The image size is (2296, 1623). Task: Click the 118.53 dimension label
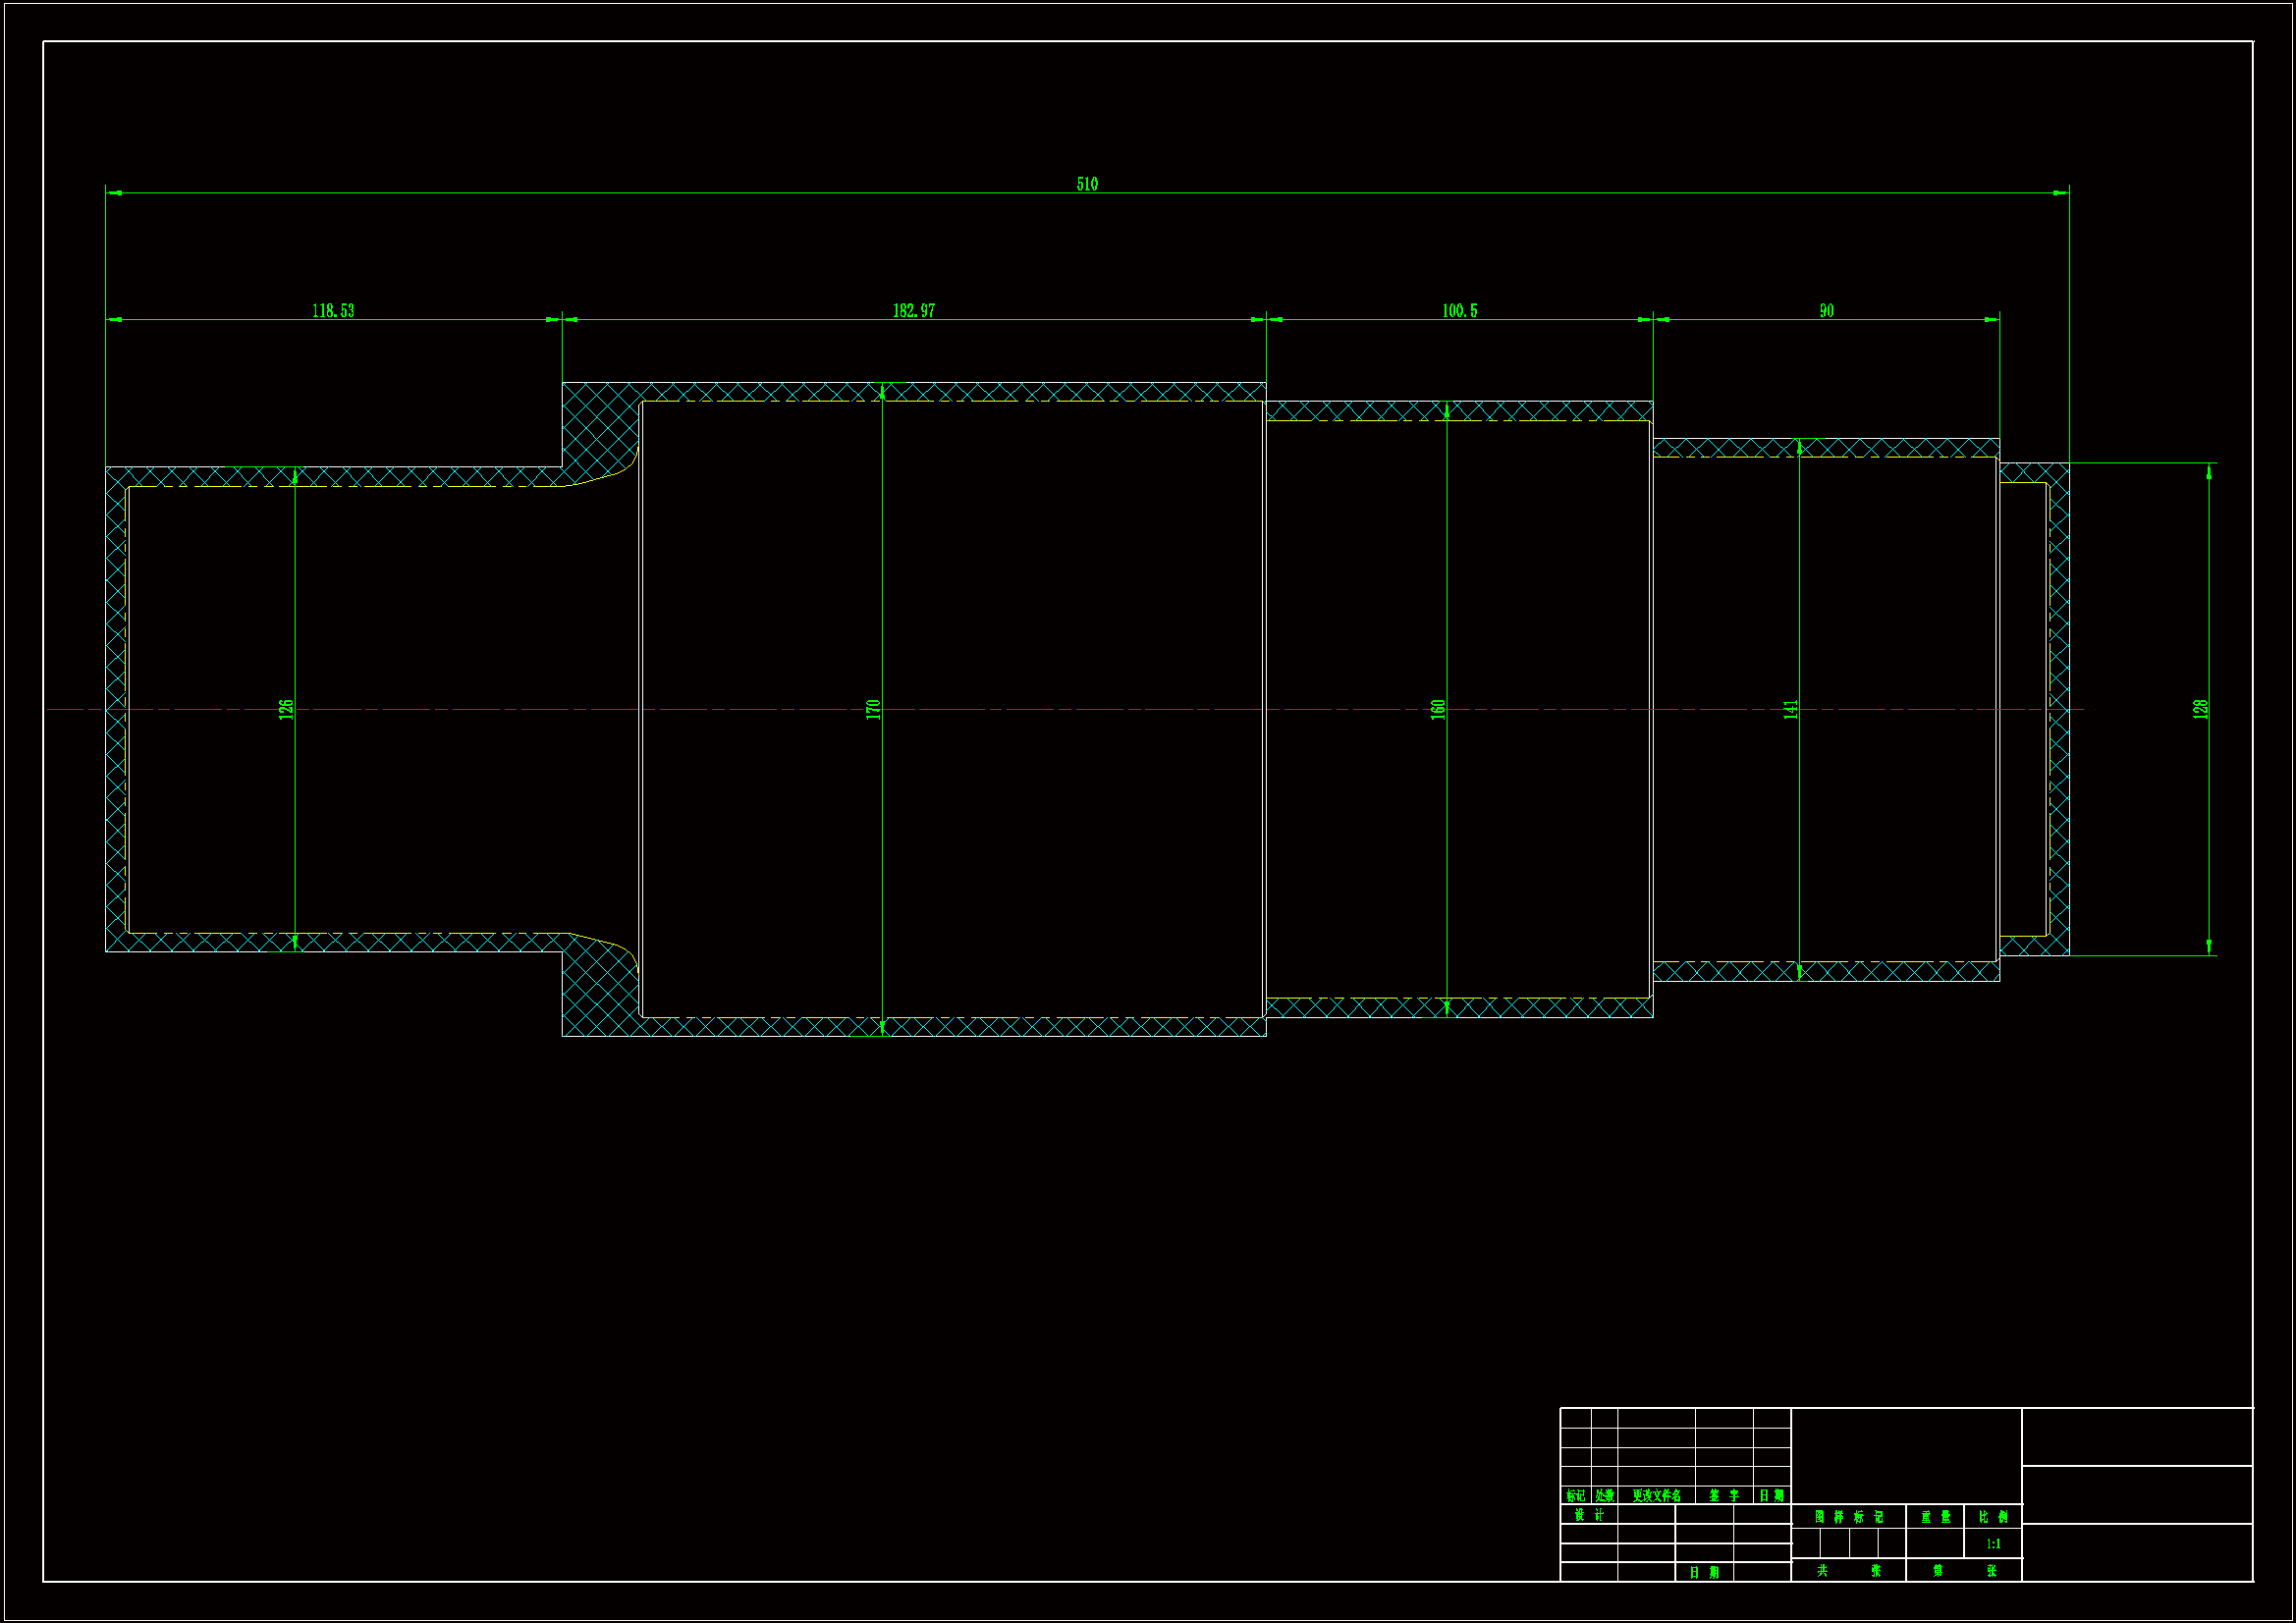[333, 311]
